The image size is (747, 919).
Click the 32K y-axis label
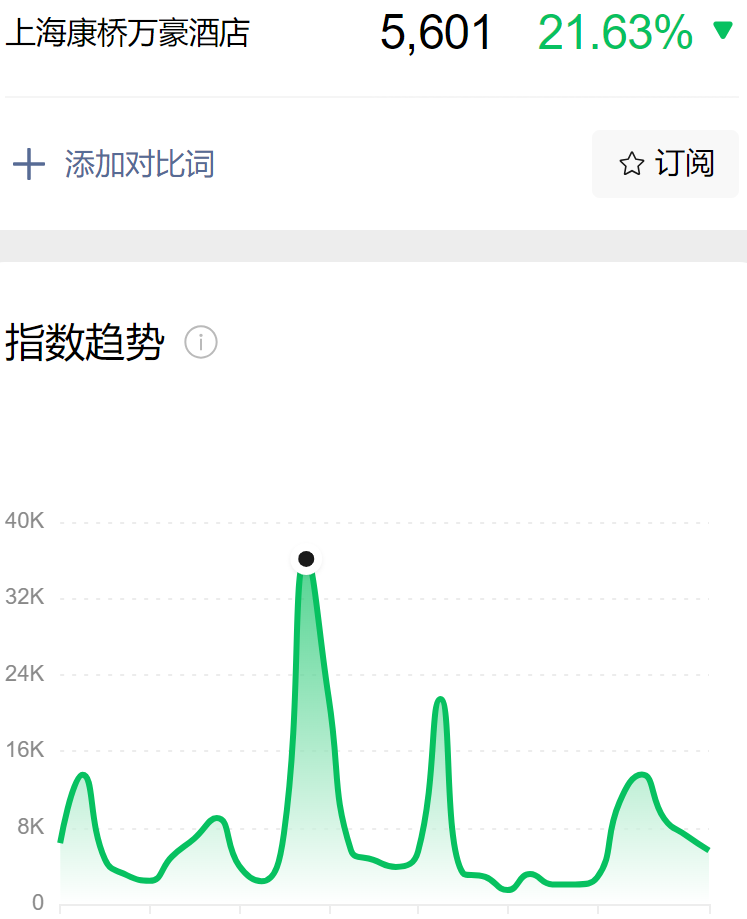pos(25,597)
